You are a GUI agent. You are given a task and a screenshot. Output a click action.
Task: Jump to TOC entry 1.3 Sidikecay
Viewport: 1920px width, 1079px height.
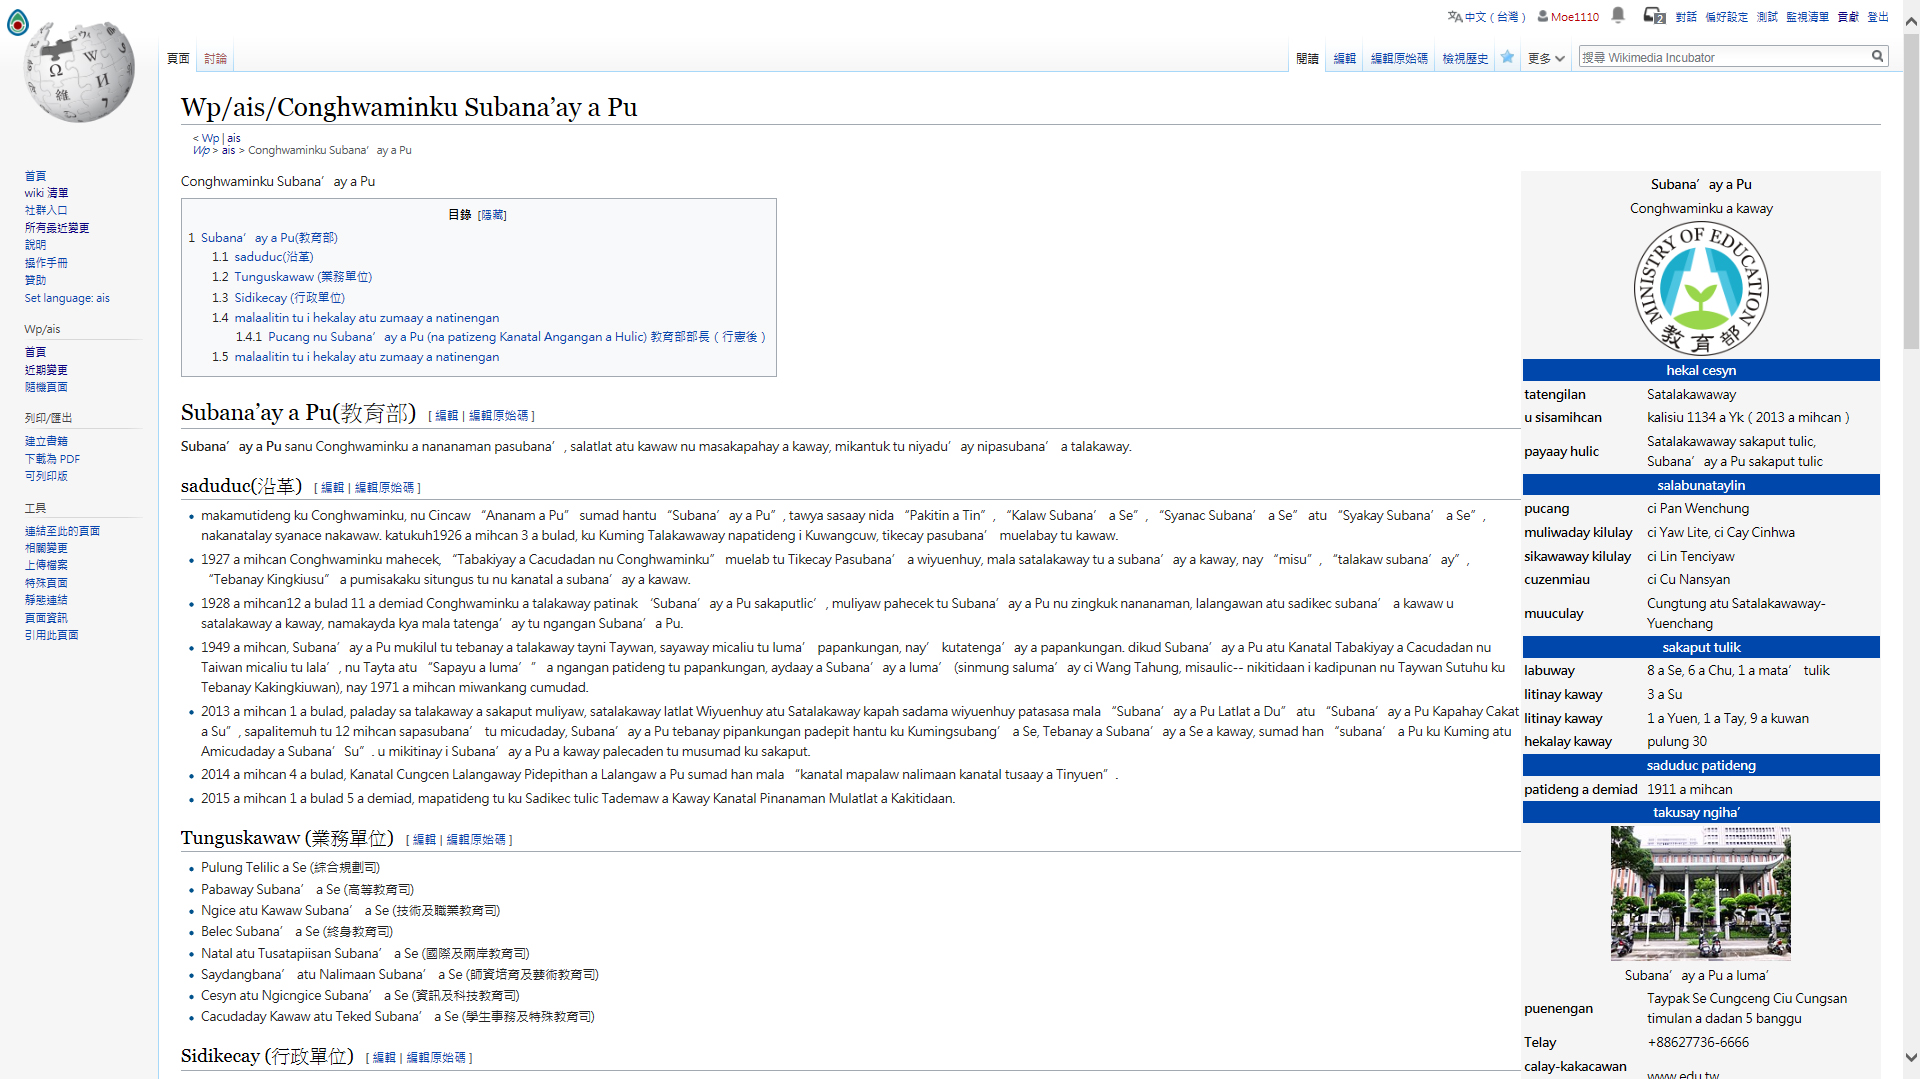pyautogui.click(x=278, y=298)
